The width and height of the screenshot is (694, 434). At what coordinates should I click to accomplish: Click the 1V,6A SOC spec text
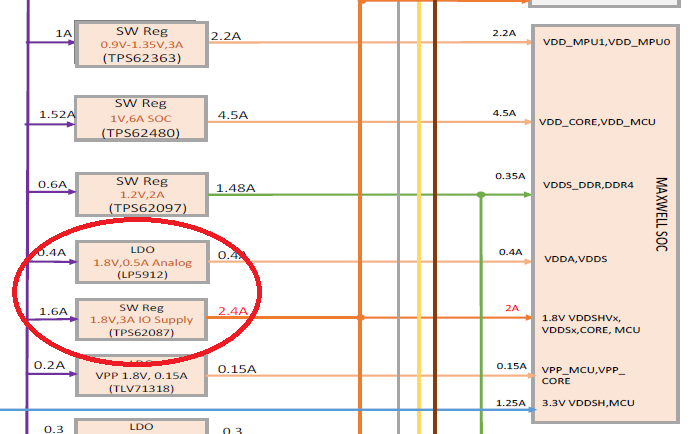tap(141, 119)
